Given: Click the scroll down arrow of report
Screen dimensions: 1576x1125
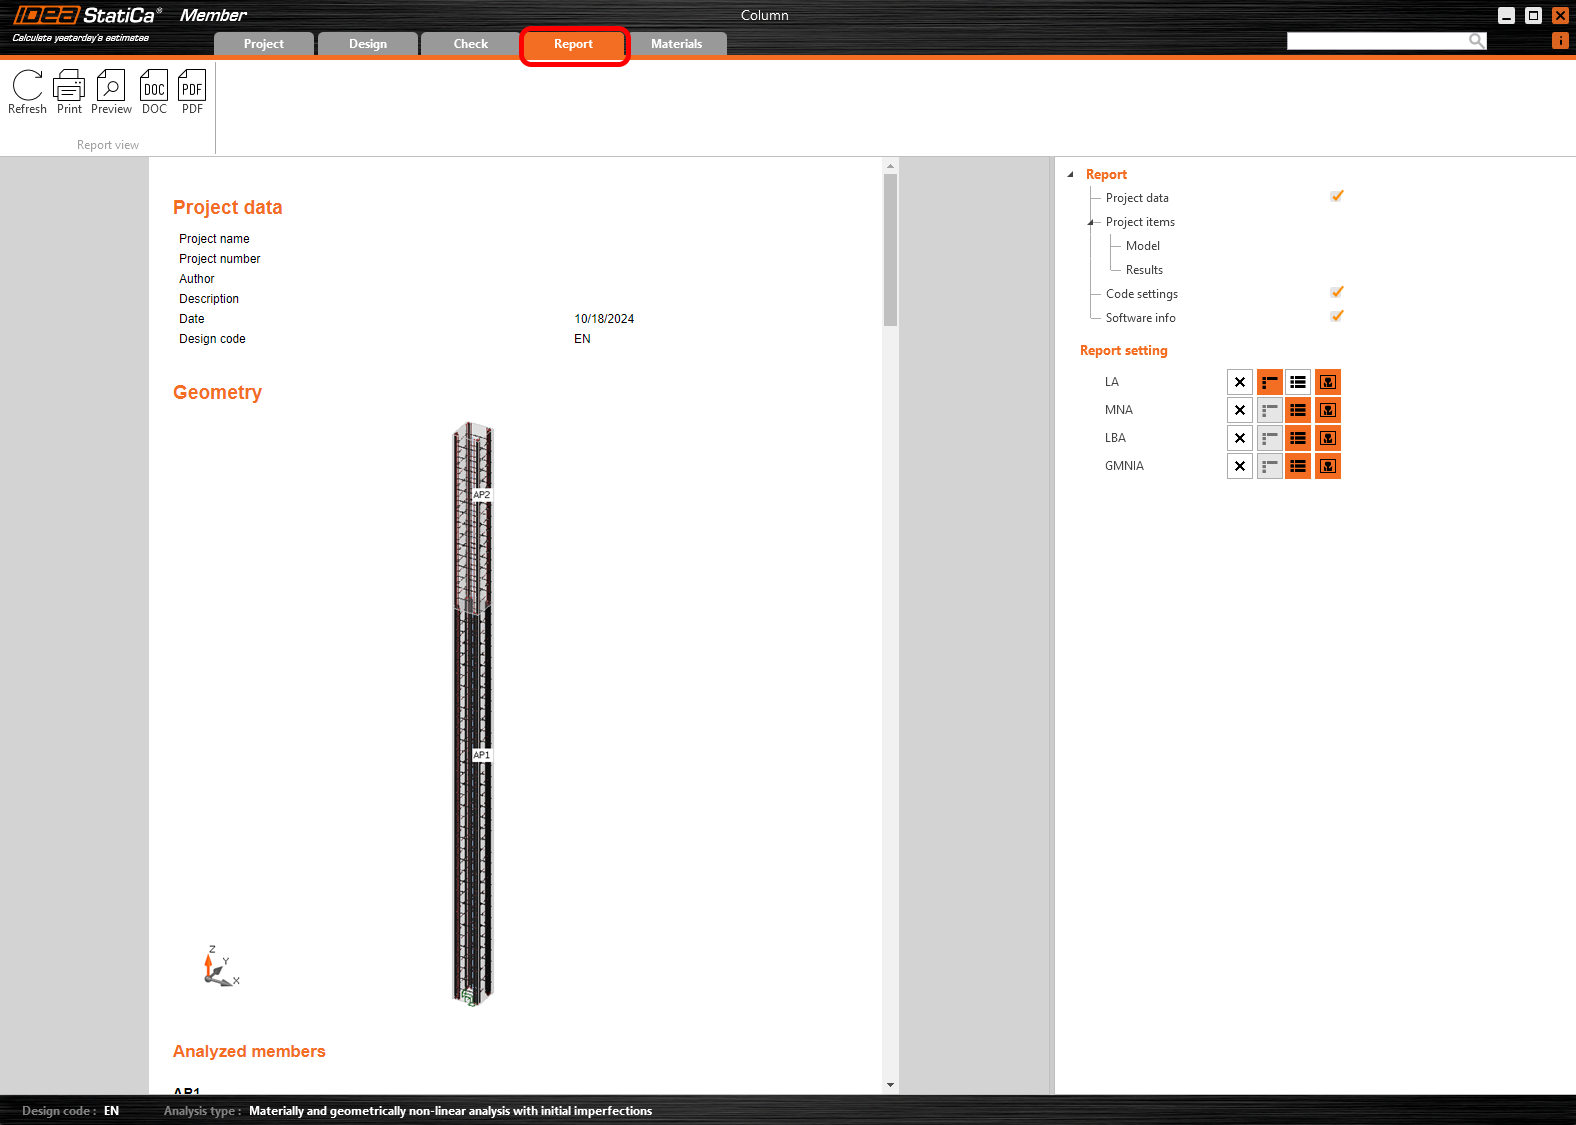Looking at the screenshot, I should [x=890, y=1085].
